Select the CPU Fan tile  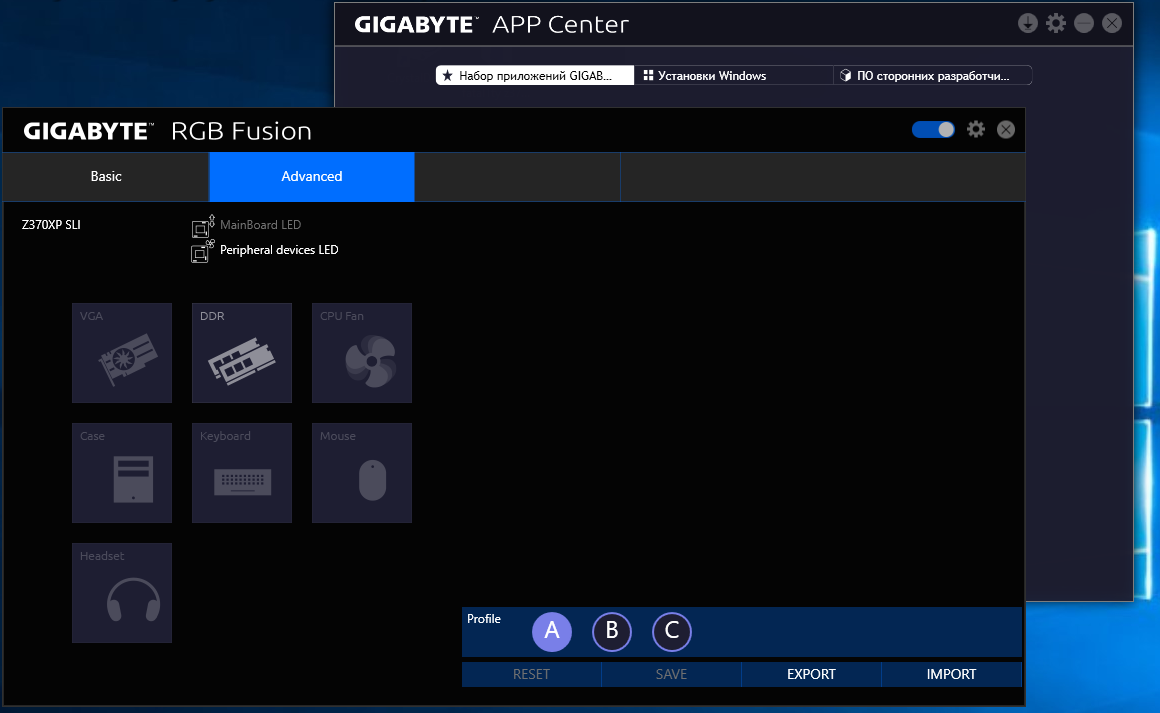362,353
